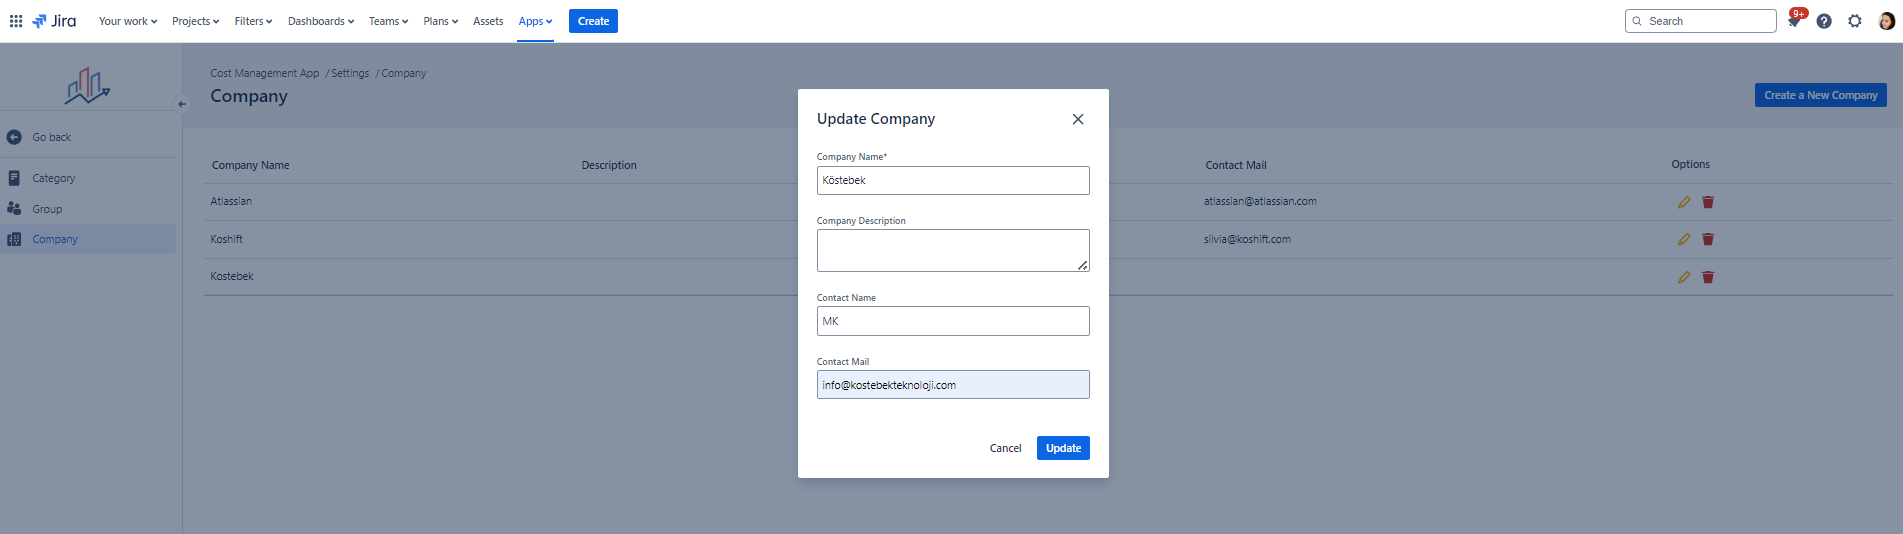Focus the Contact Name input field

pos(953,321)
